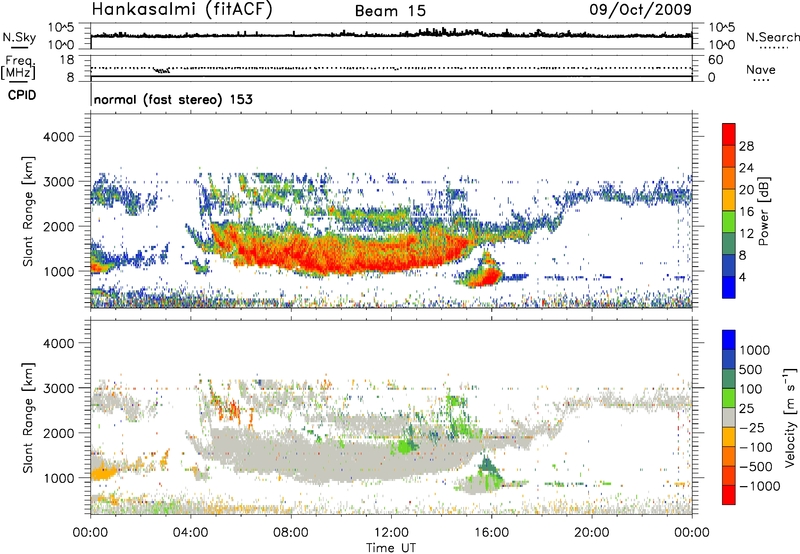800x554 pixels.
Task: Click the blue bottom segment of power colorbar
Action: pyautogui.click(x=729, y=288)
